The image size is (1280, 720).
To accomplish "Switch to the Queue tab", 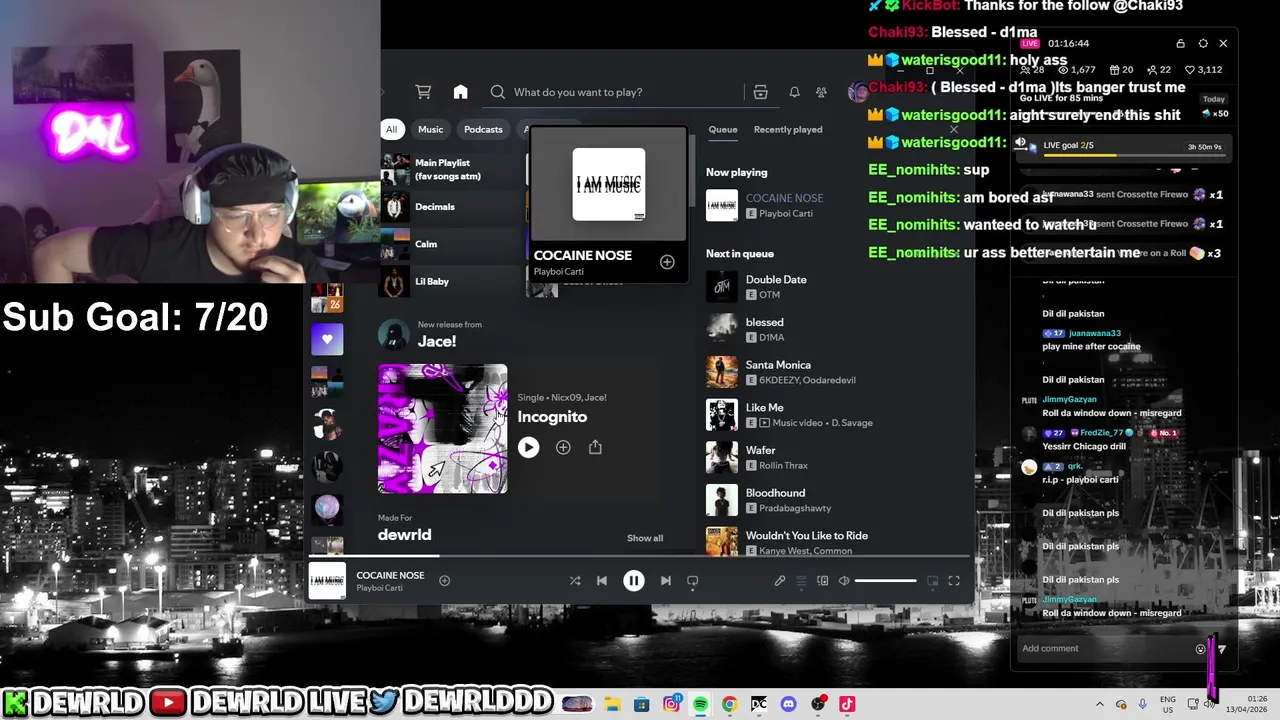I will (723, 129).
